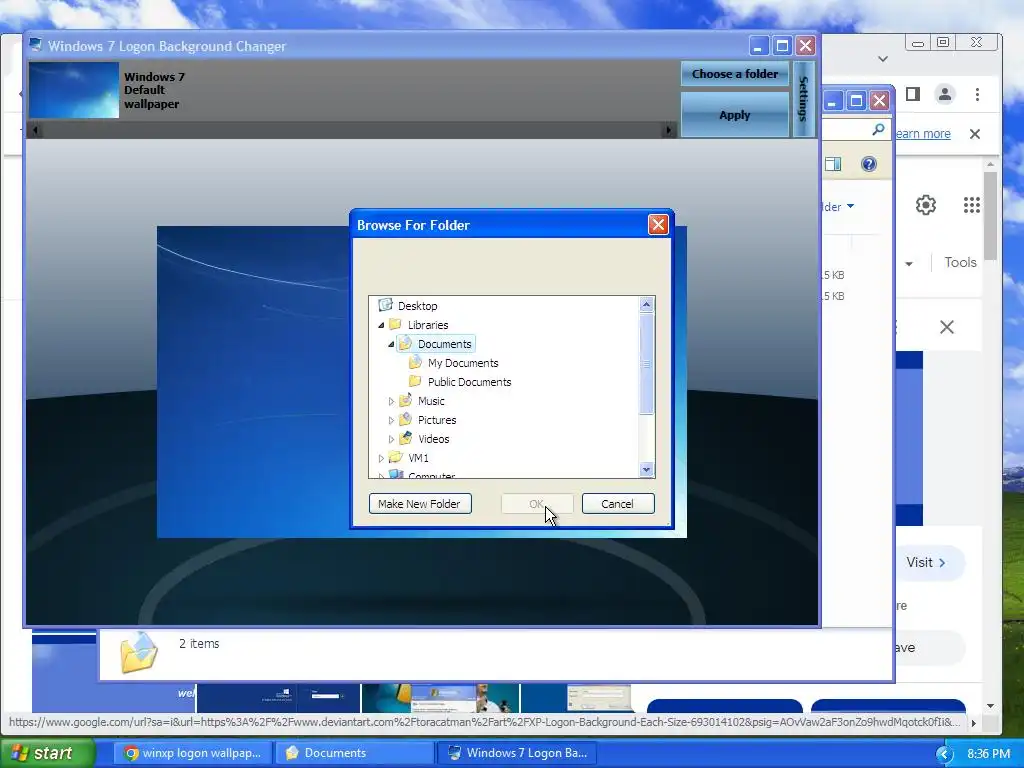
Task: Close the Browse For Folder dialog
Action: (x=658, y=225)
